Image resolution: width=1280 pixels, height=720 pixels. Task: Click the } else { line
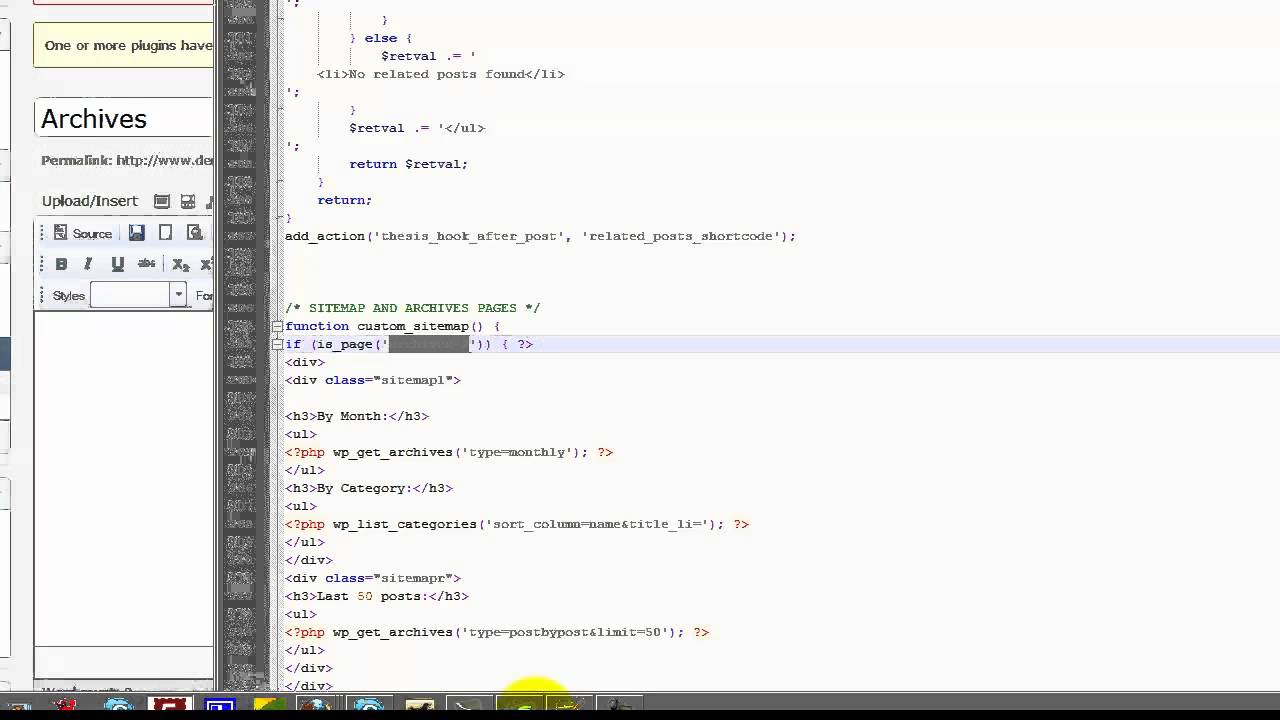[x=381, y=38]
